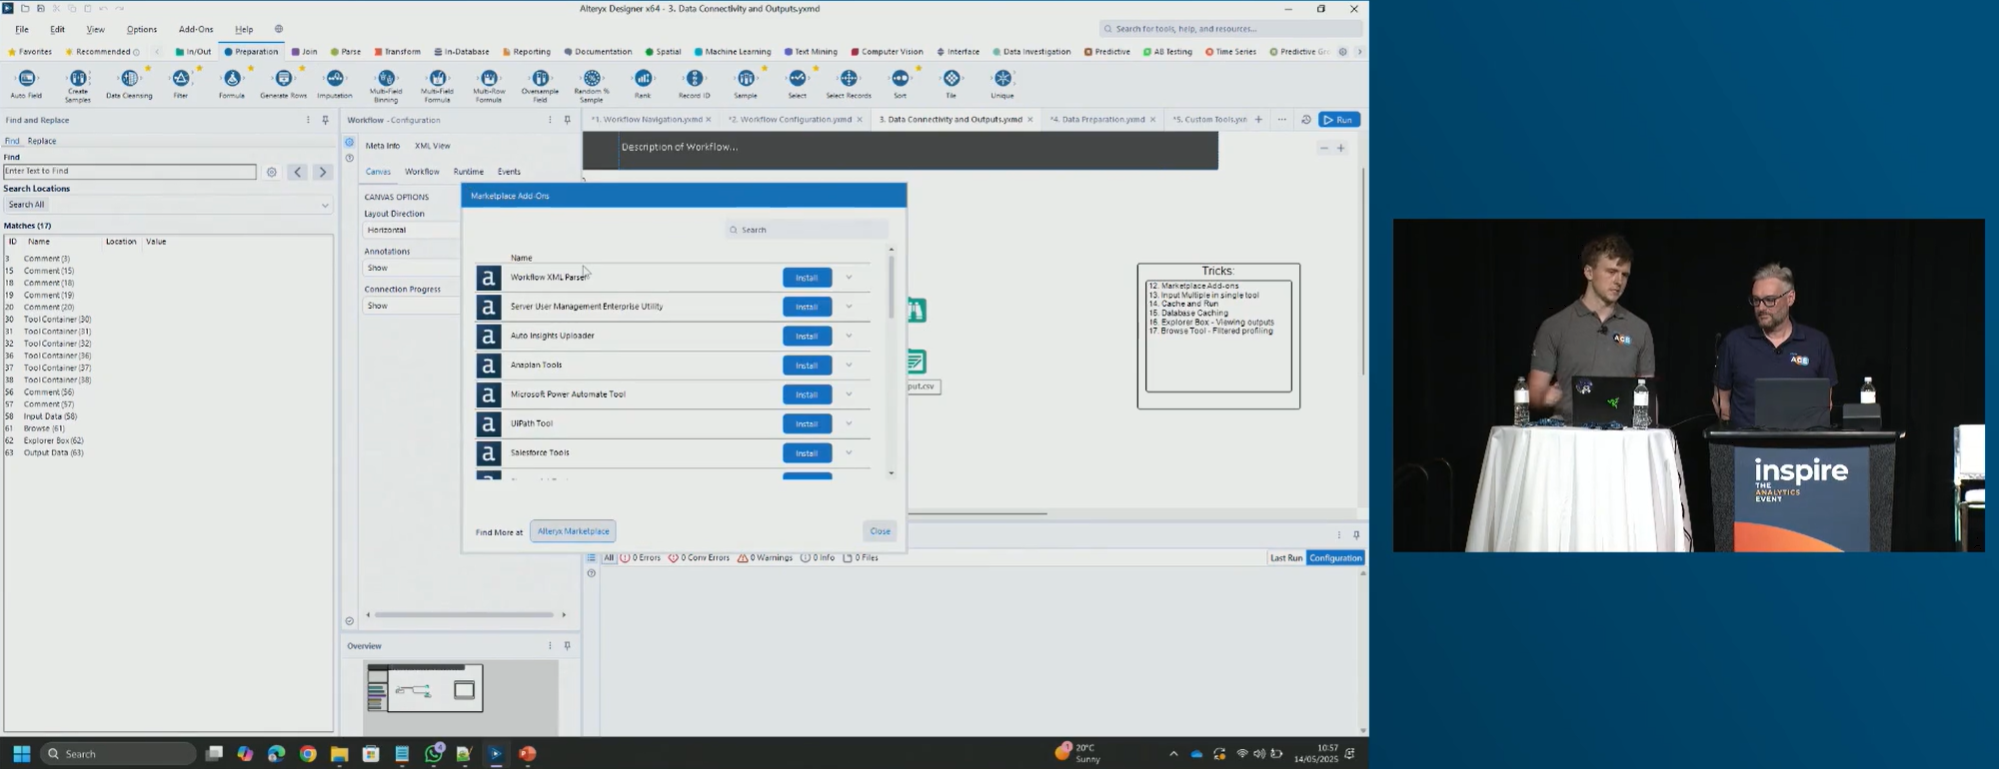2000x769 pixels.
Task: Select the Formula tool icon
Action: [x=232, y=78]
